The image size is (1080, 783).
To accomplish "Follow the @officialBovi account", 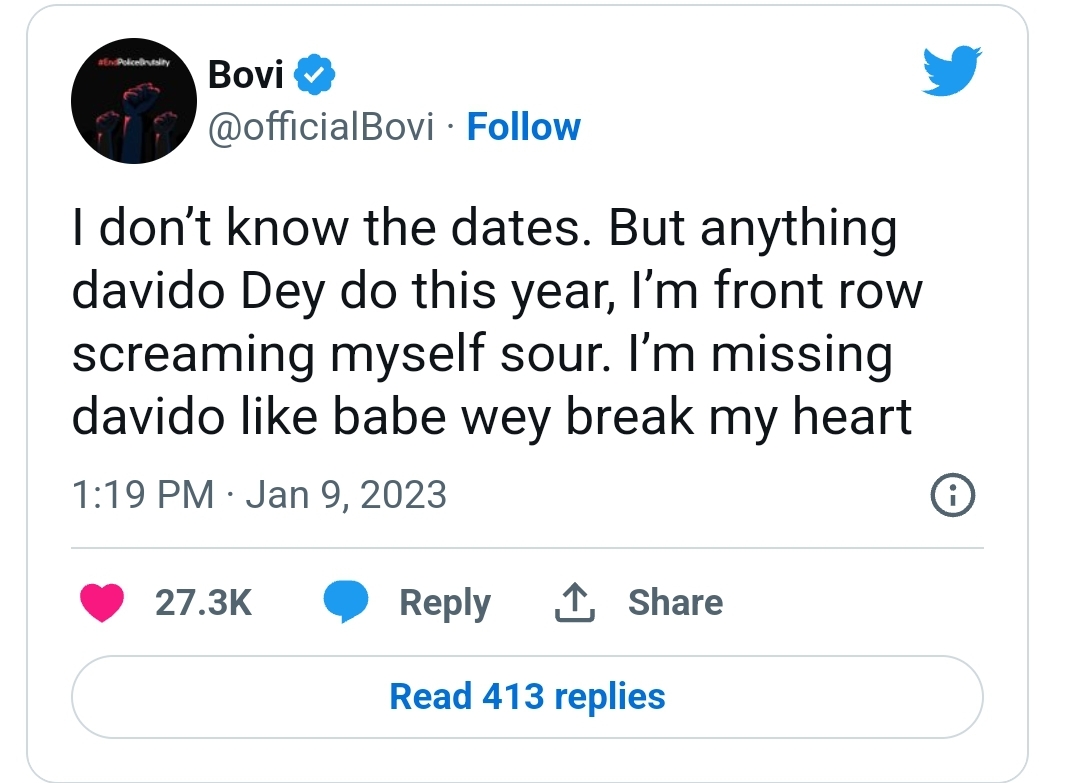I will tap(523, 127).
